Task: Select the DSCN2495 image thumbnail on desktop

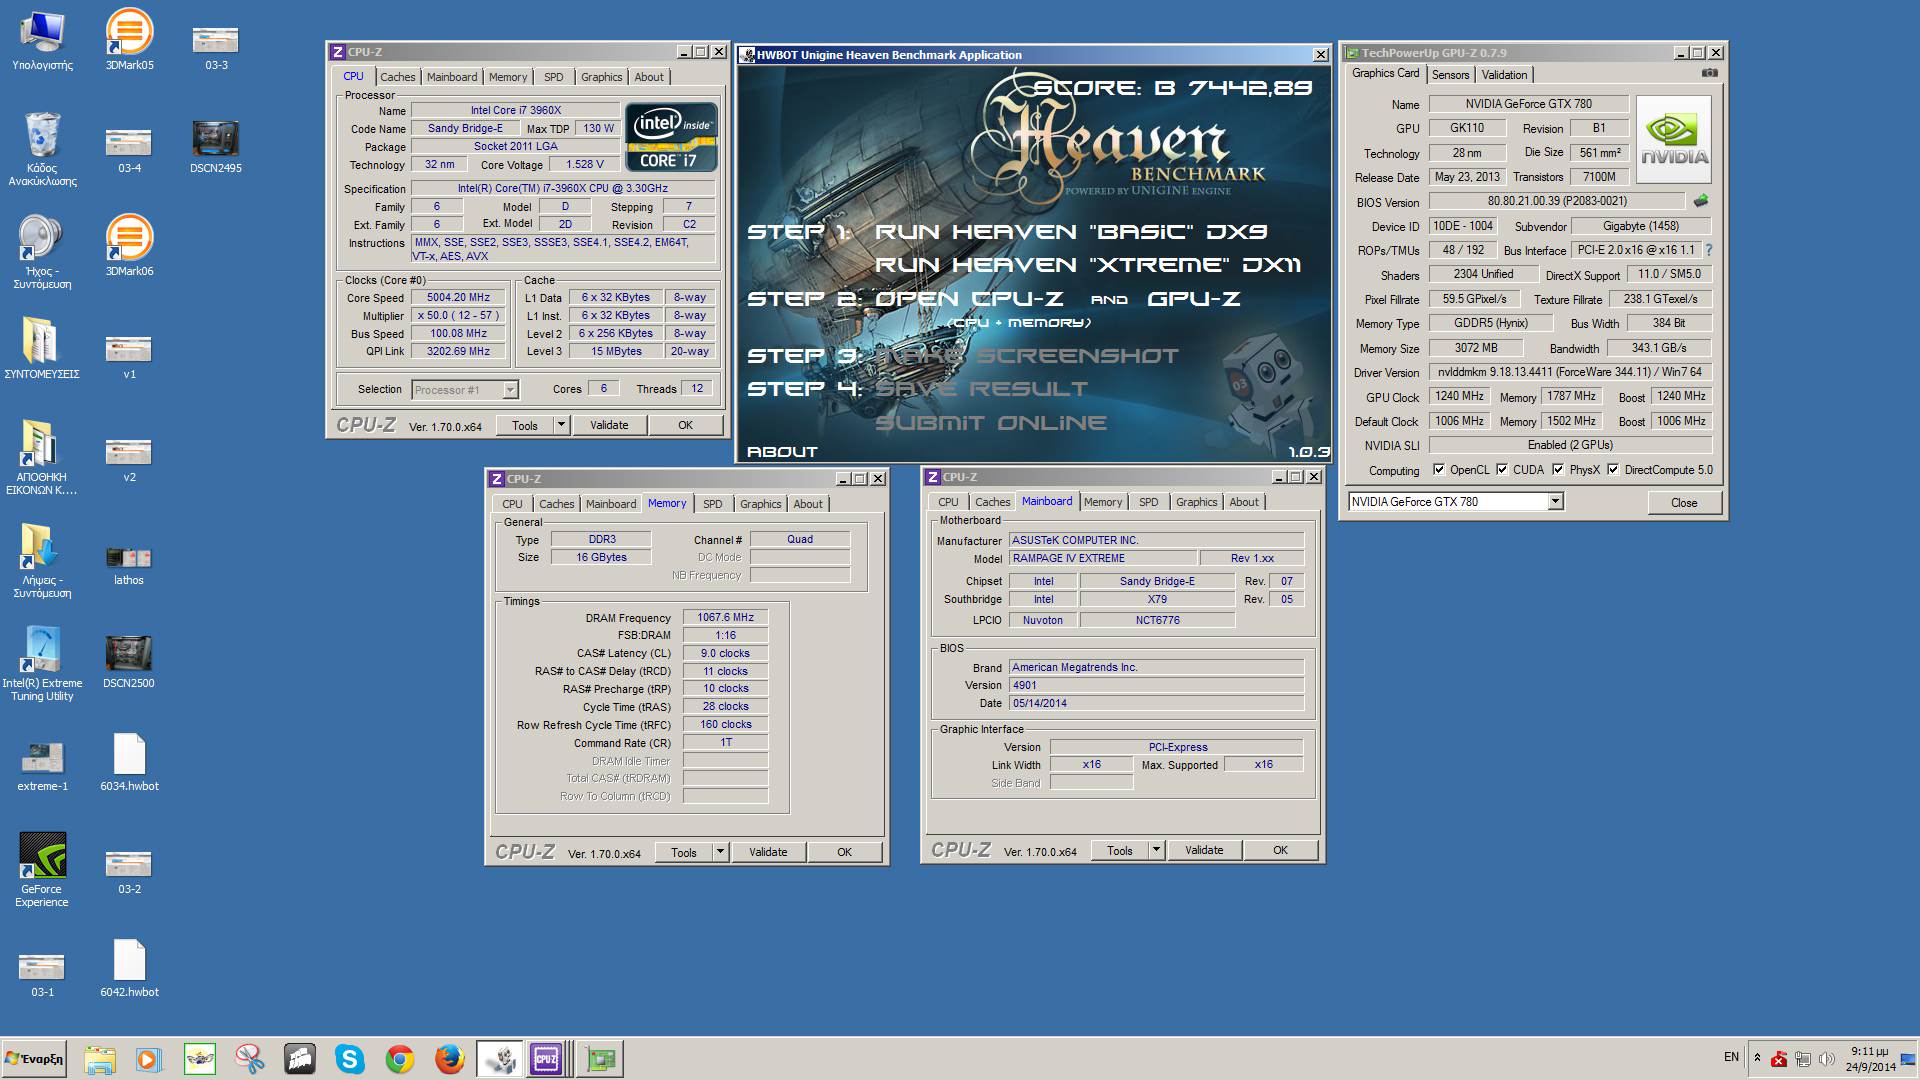Action: pos(216,145)
